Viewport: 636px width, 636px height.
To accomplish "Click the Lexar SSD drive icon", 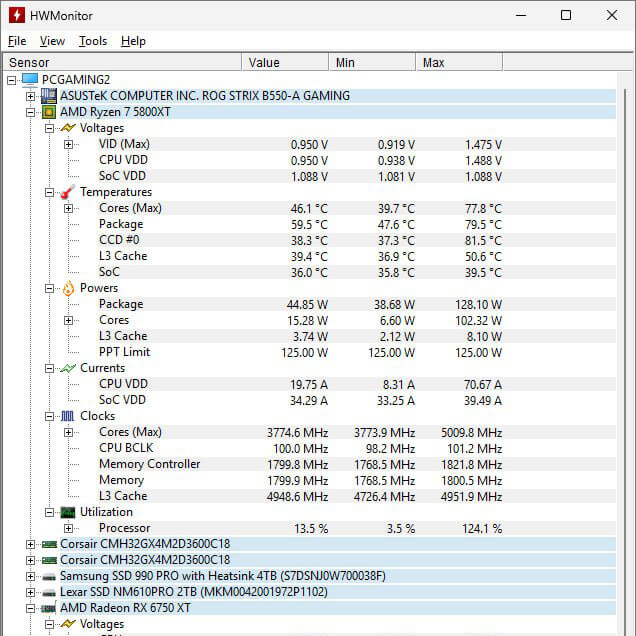I will 49,593.
